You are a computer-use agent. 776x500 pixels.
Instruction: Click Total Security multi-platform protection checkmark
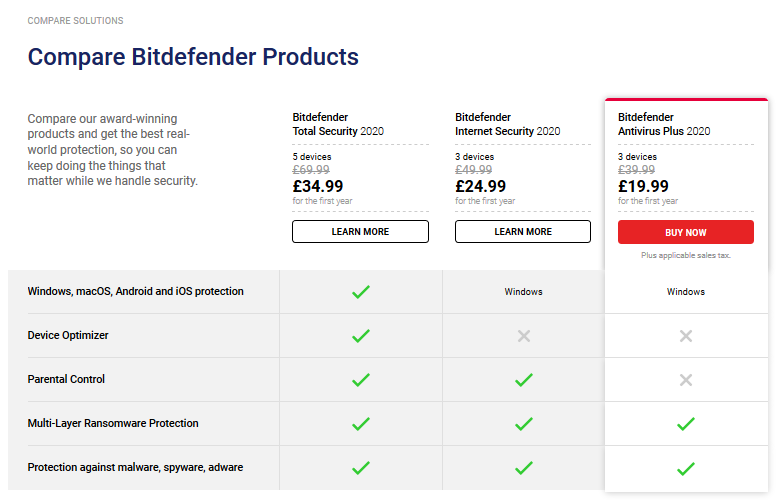(361, 292)
